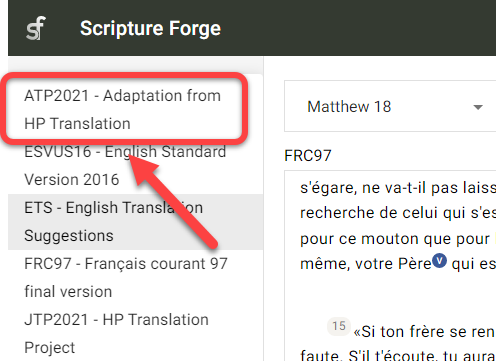Open the ATP2021 Adaptation from HP Translation project
The width and height of the screenshot is (496, 361).
(x=124, y=109)
